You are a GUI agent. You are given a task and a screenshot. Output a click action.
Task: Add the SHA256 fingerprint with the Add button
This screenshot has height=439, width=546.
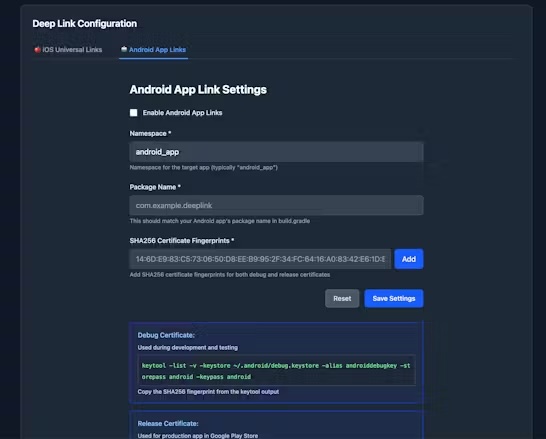click(x=409, y=259)
